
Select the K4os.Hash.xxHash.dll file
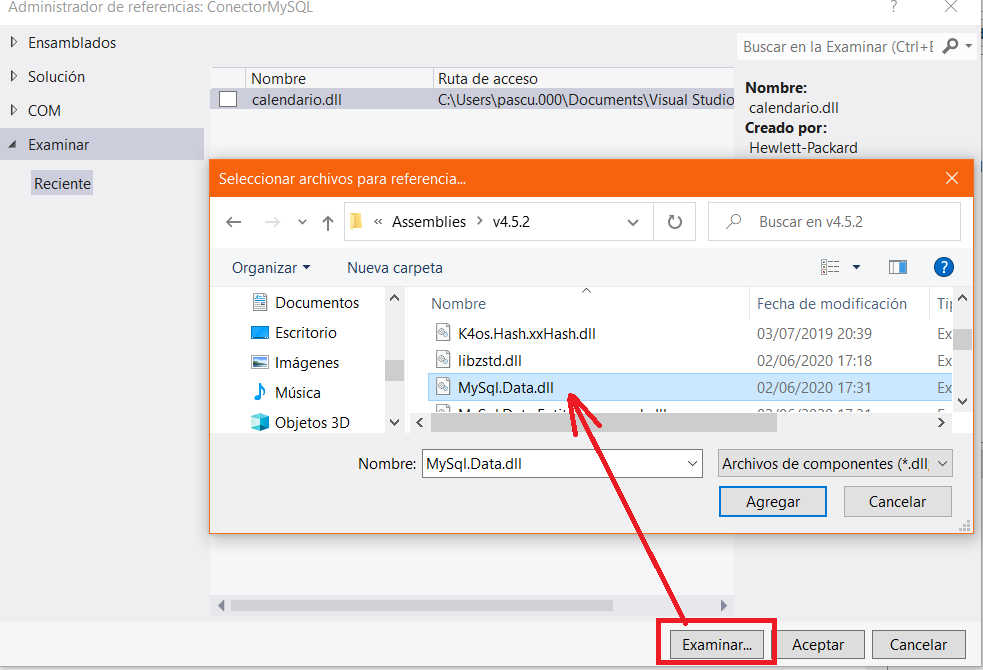pos(527,333)
